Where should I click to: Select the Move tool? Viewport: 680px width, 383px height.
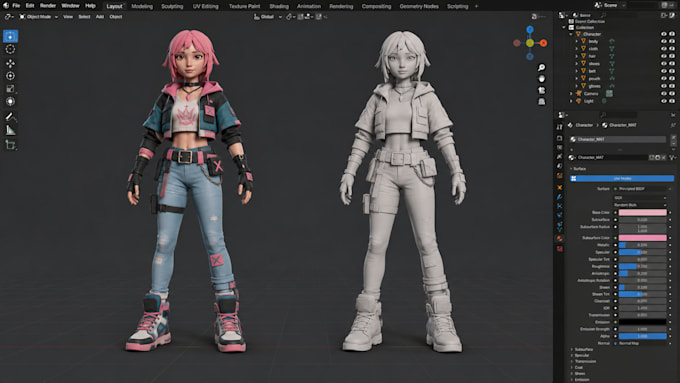[x=10, y=63]
